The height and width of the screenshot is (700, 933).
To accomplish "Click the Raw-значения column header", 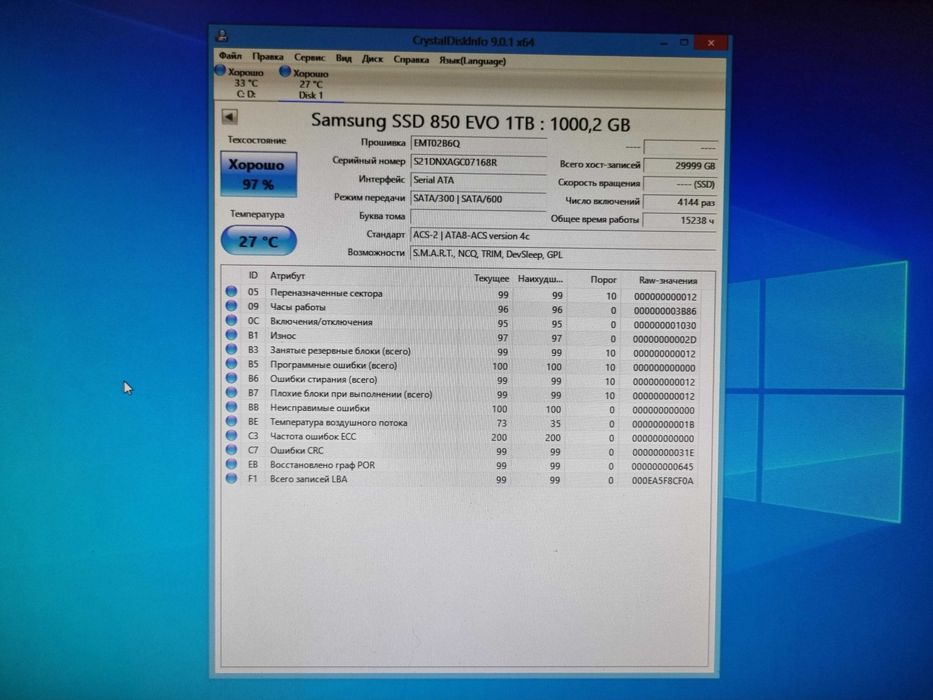I will [x=668, y=280].
